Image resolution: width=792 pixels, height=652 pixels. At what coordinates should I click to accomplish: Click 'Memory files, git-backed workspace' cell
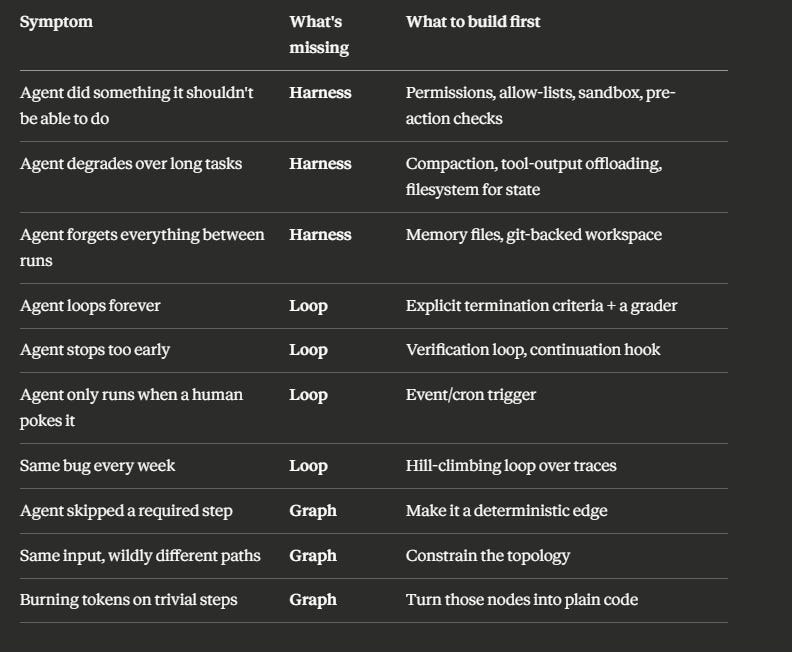tap(534, 235)
